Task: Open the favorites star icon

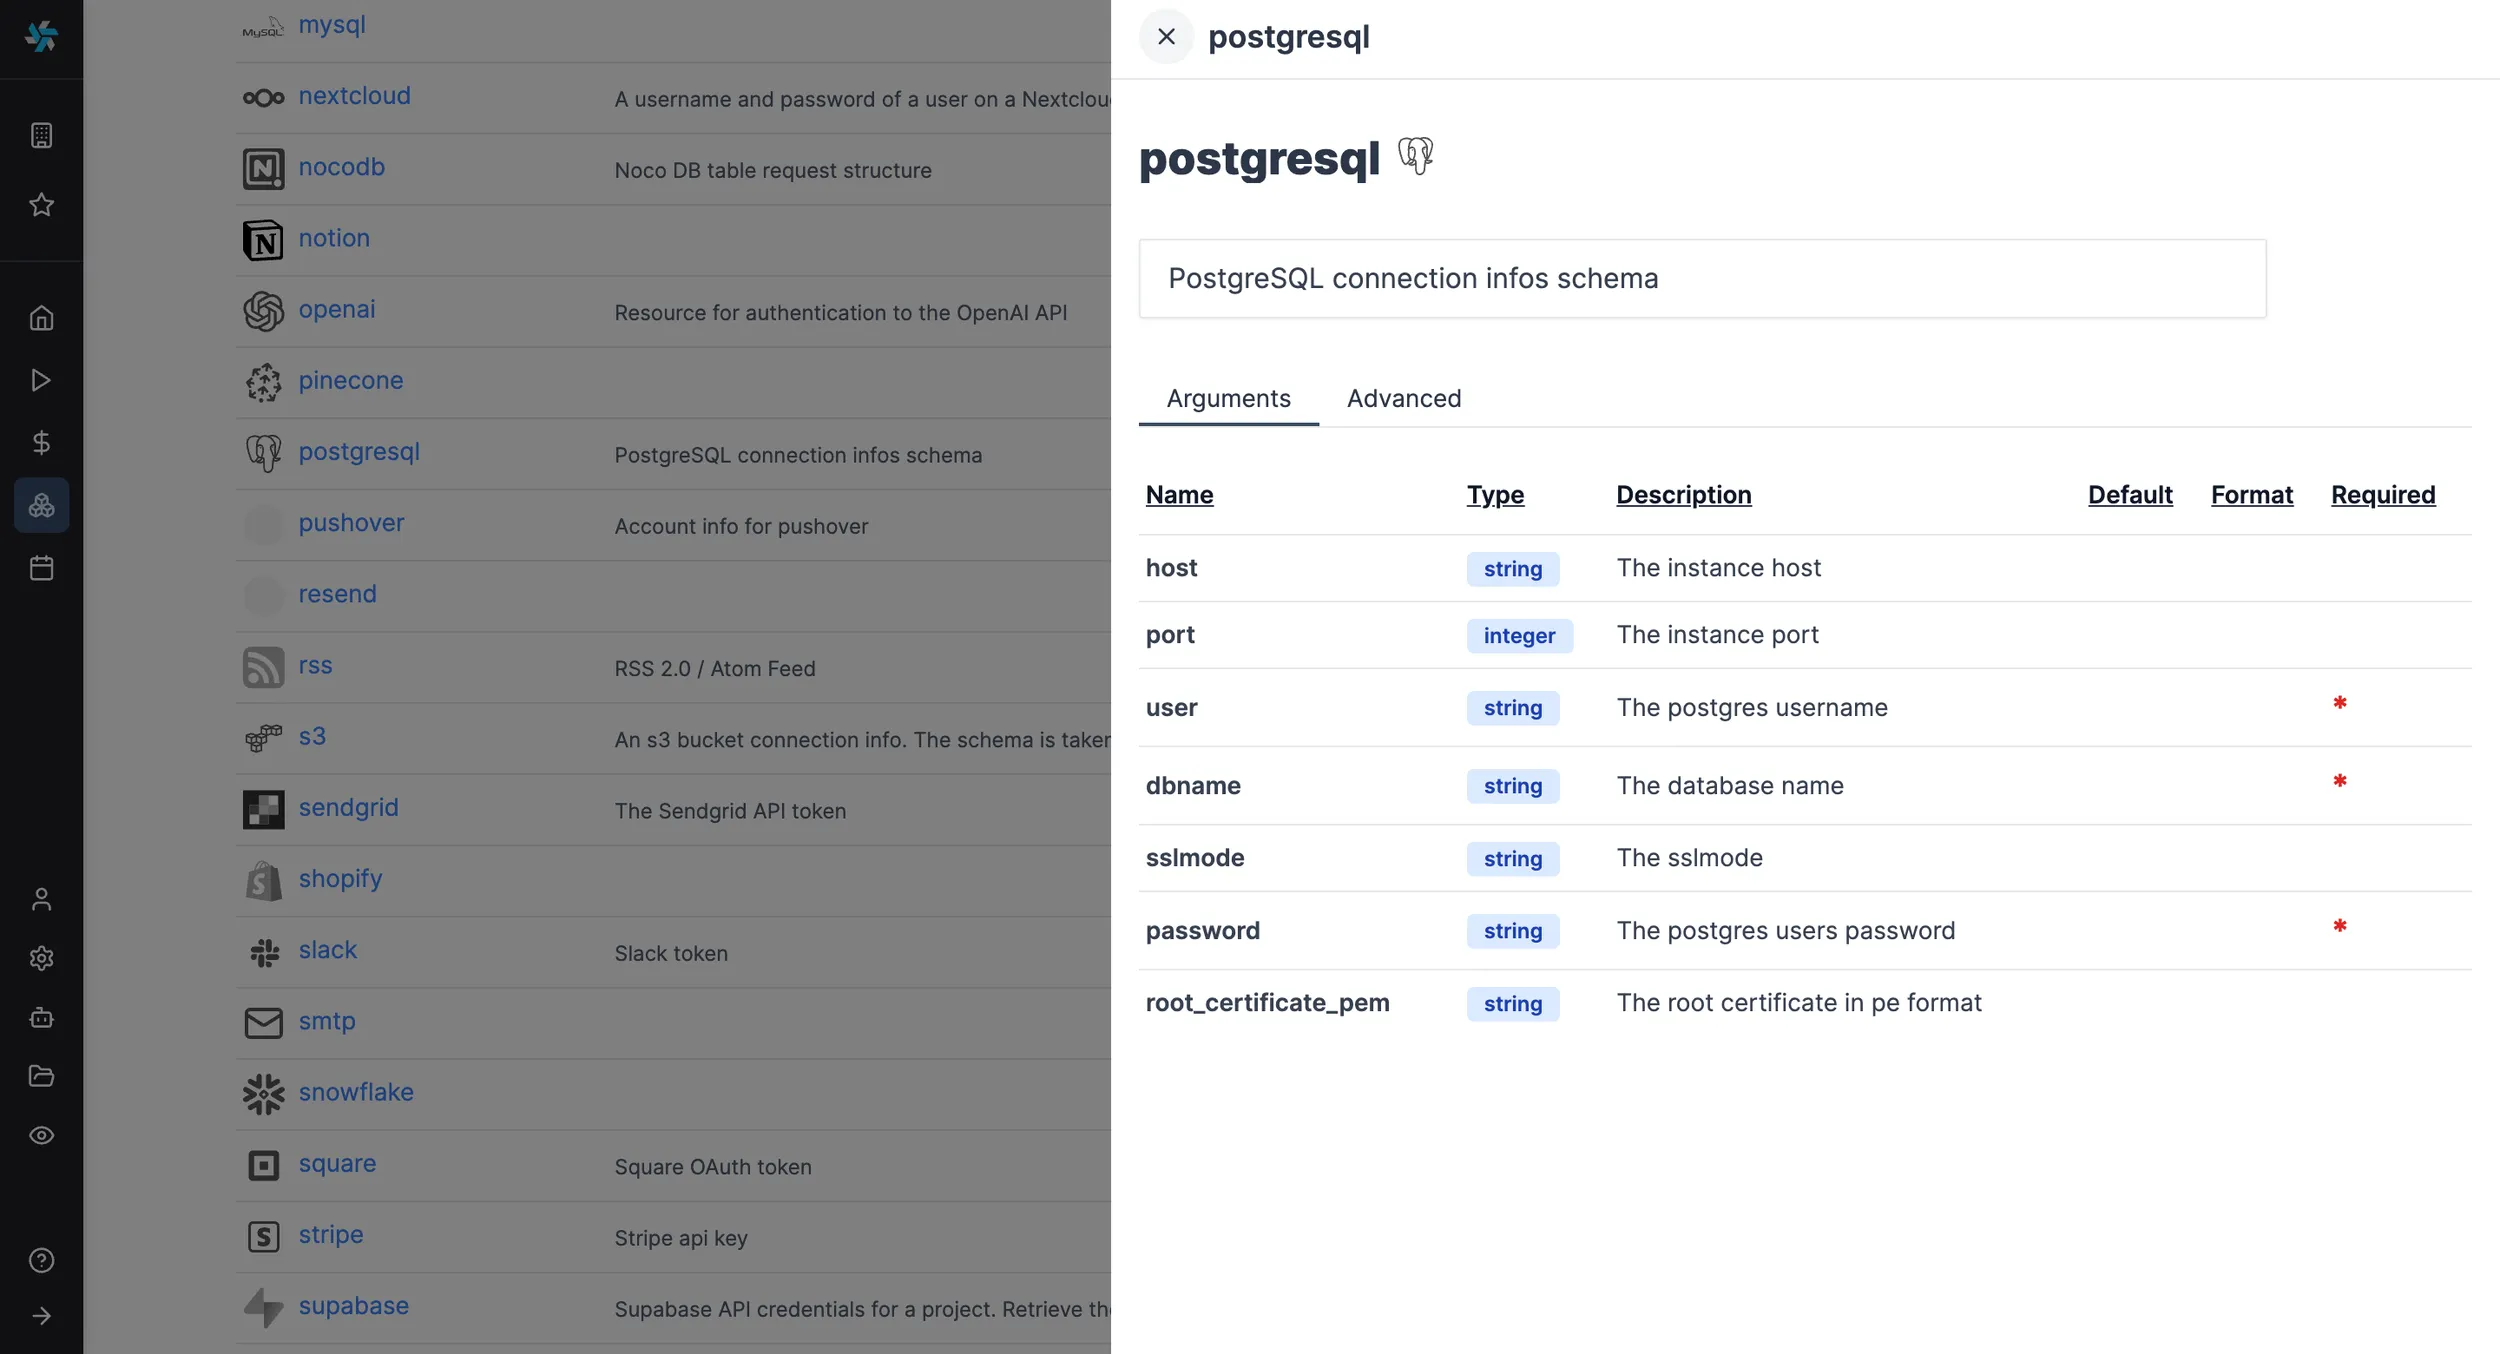Action: point(41,205)
